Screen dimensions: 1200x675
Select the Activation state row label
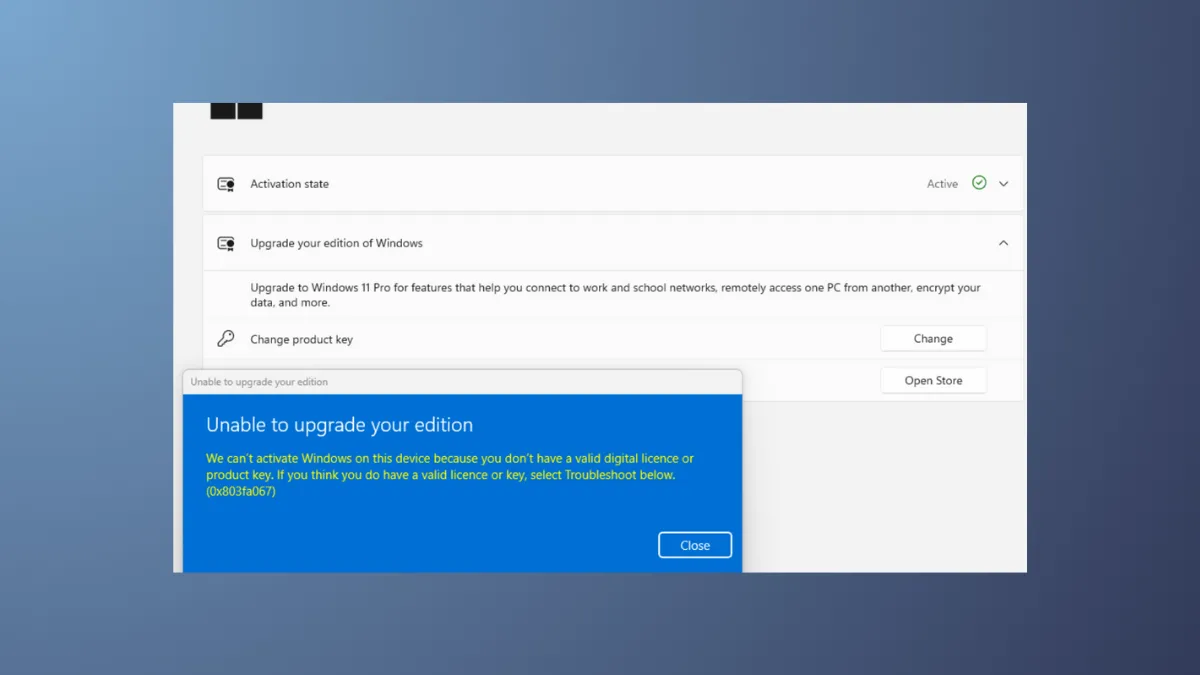point(289,184)
